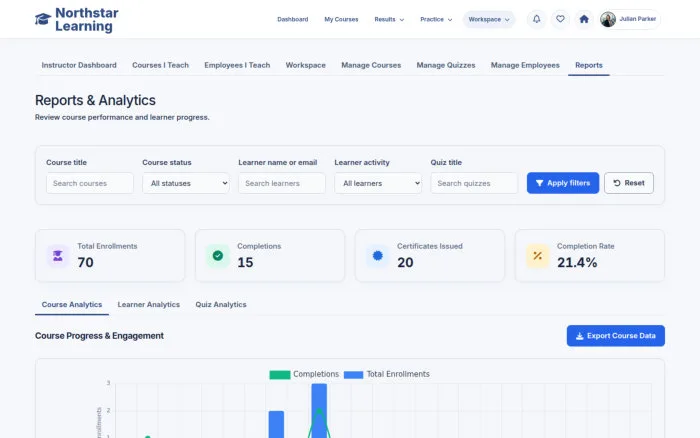Screen dimensions: 700x438
Task: Click the Northstar Learning graduation cap logo
Action: 43,19
